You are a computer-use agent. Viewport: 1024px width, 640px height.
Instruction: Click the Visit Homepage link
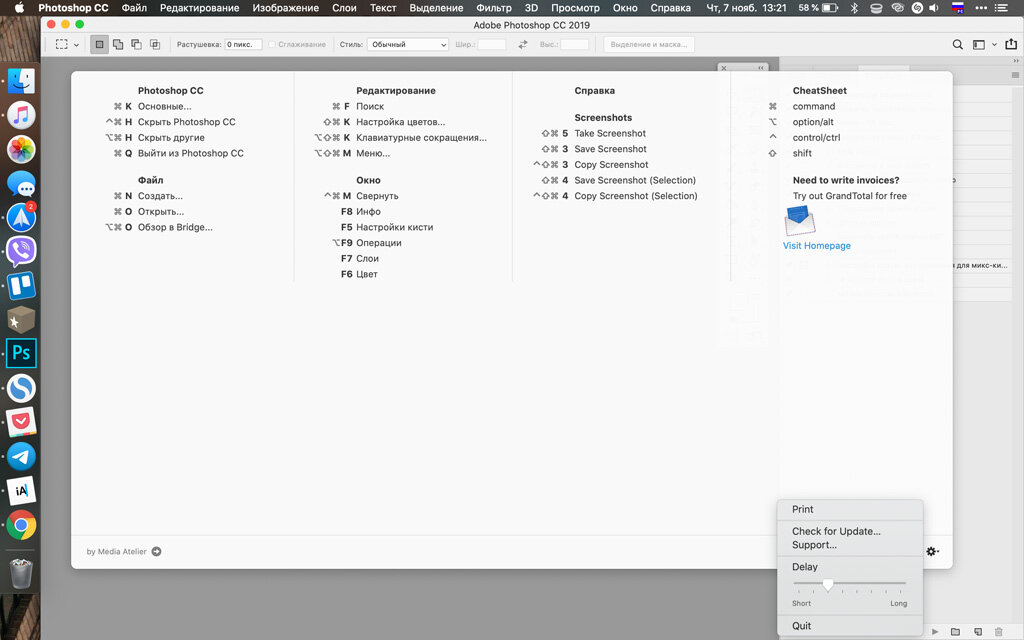[816, 246]
